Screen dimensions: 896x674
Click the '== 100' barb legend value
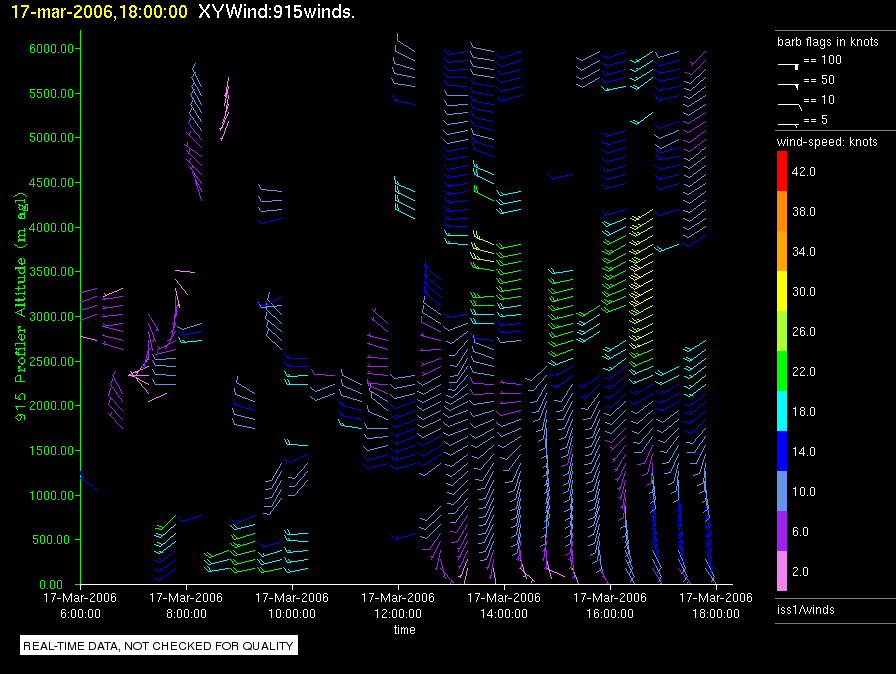[x=822, y=60]
